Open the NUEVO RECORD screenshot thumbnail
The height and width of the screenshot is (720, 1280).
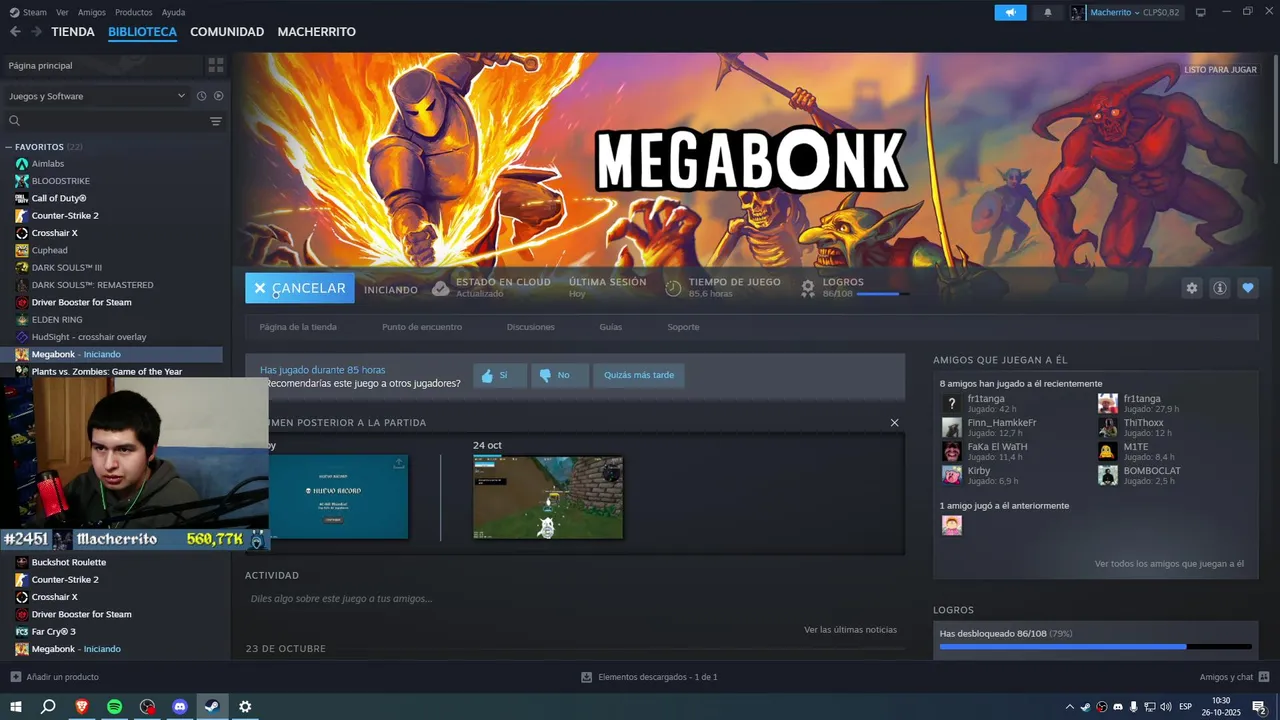pyautogui.click(x=338, y=497)
